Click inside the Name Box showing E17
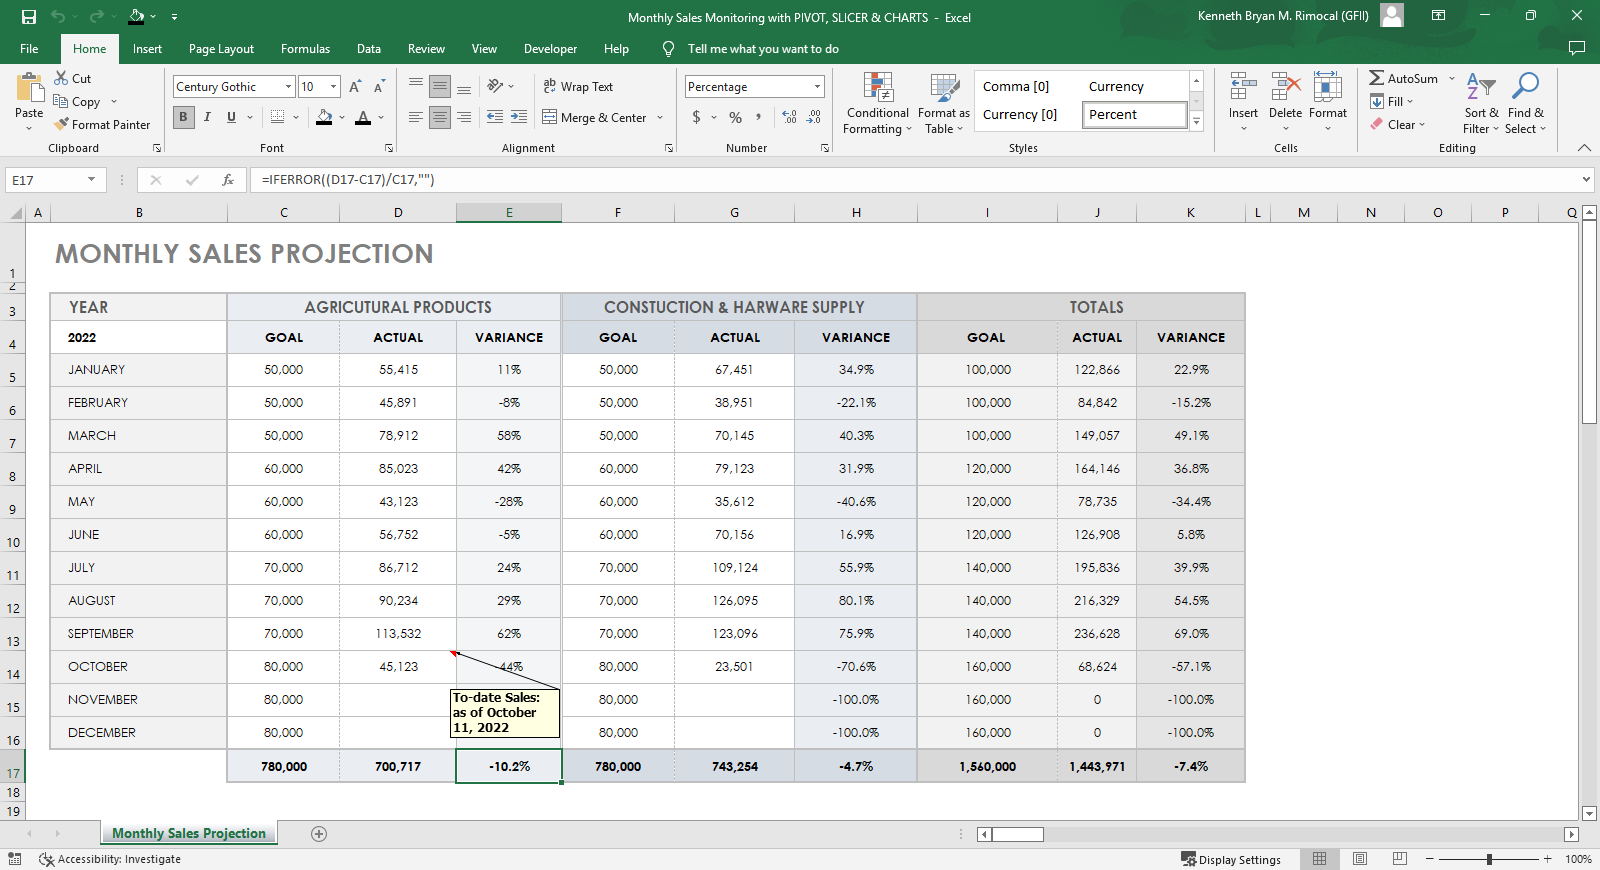This screenshot has width=1600, height=870. coord(45,180)
